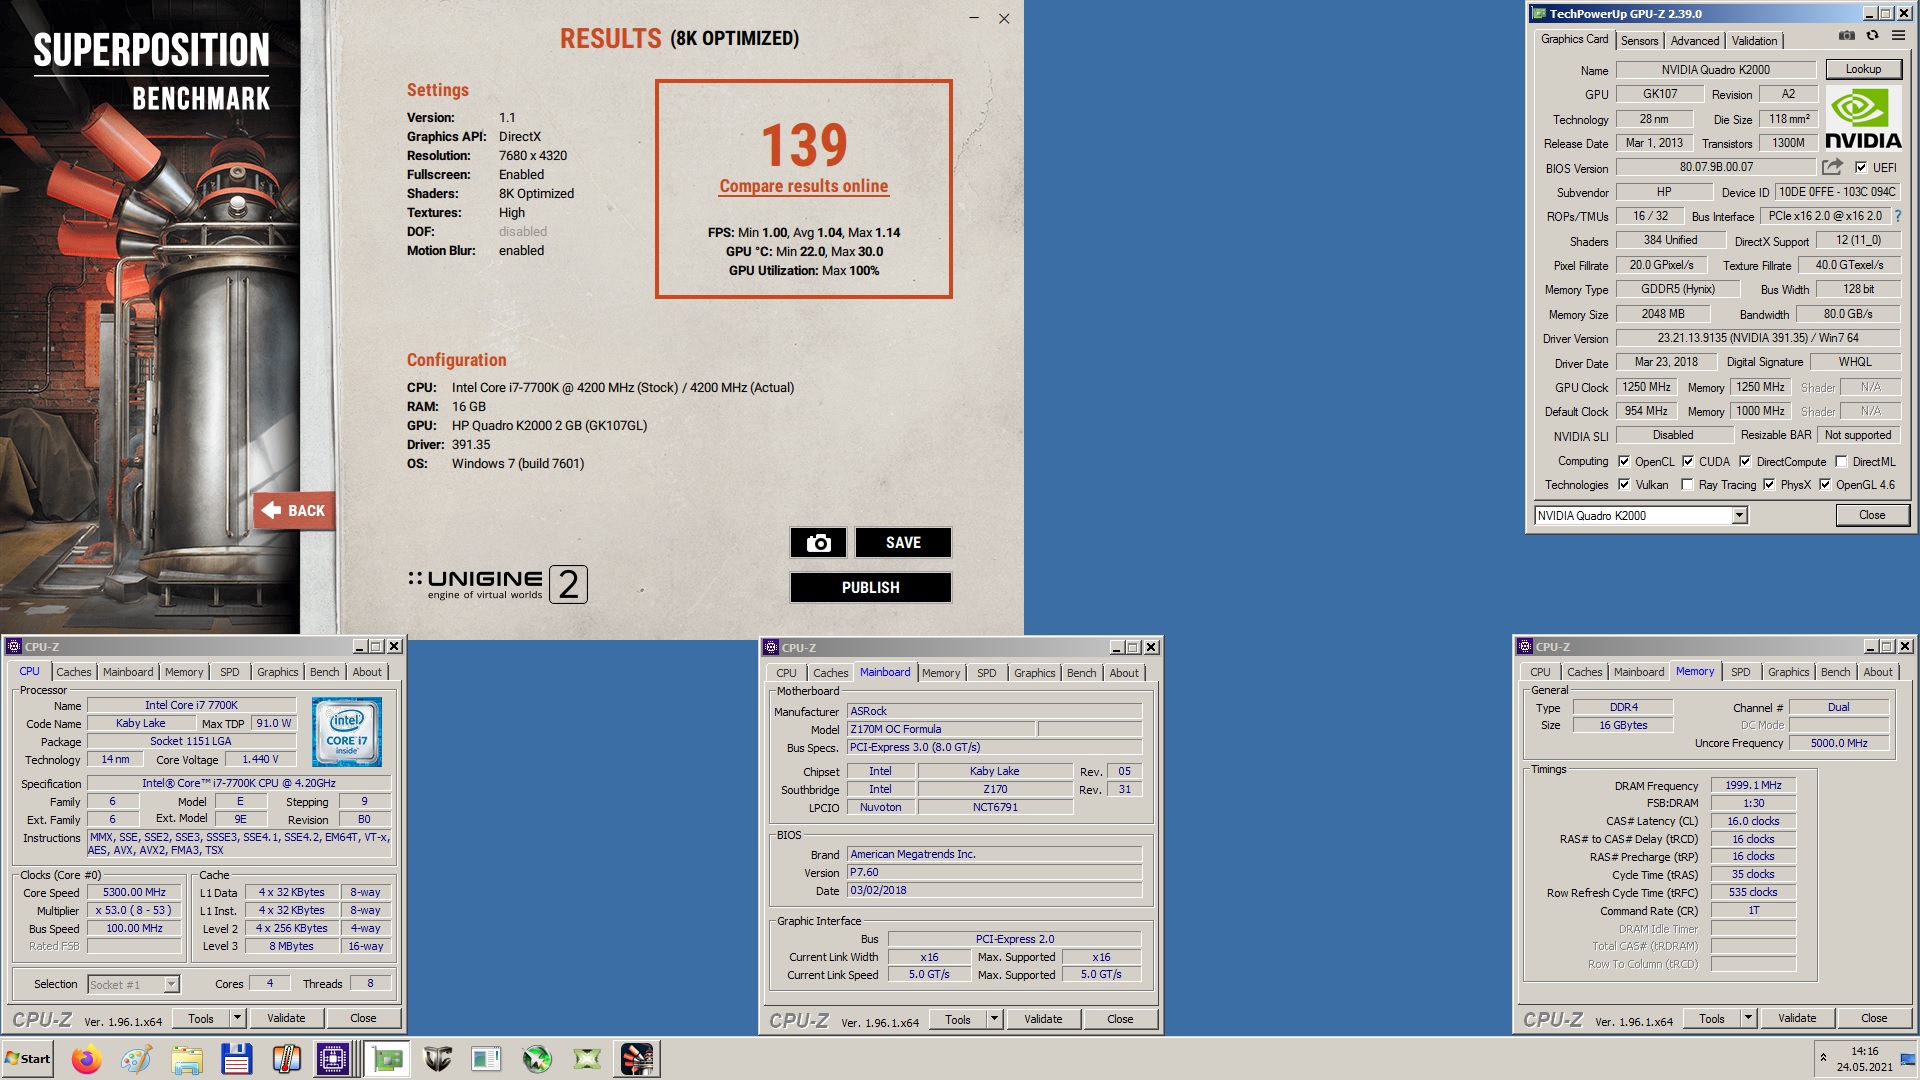Open the Graphics tab in the right CPU-Z window
The height and width of the screenshot is (1080, 1920).
1788,672
